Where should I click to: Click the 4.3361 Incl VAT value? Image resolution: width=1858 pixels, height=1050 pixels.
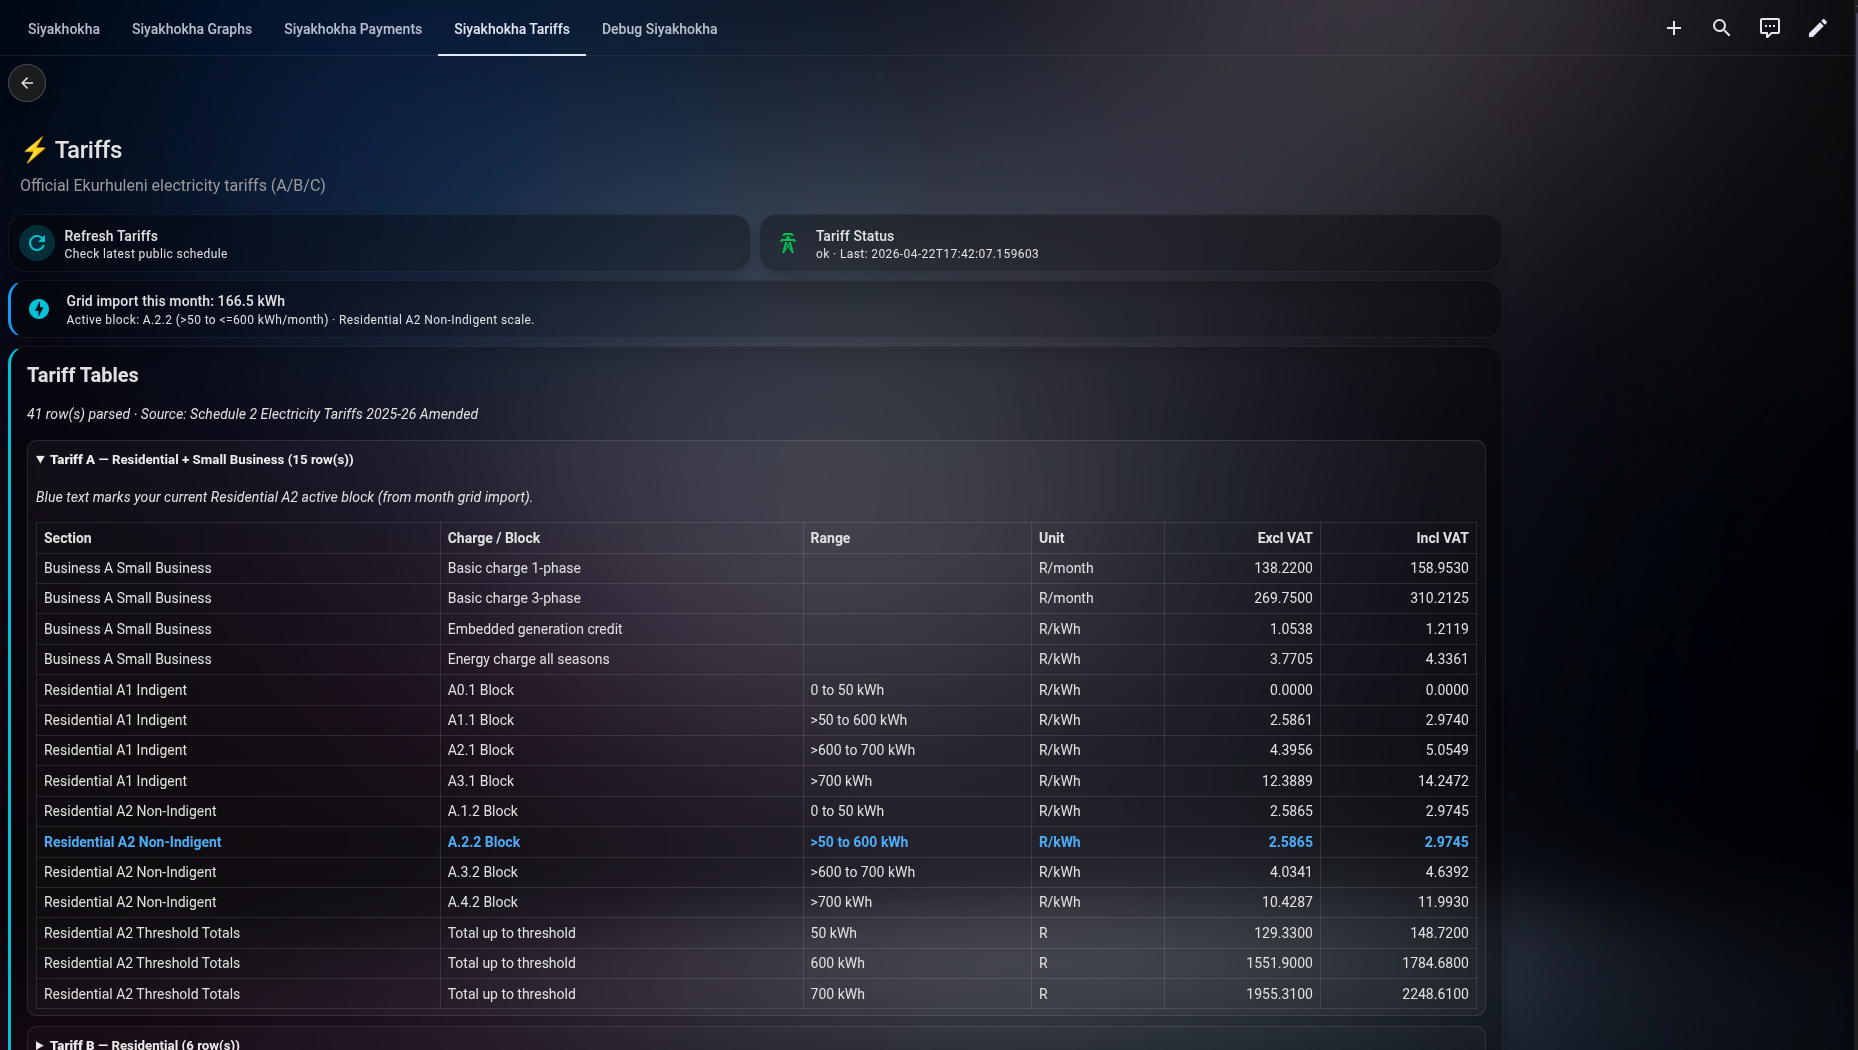point(1447,659)
